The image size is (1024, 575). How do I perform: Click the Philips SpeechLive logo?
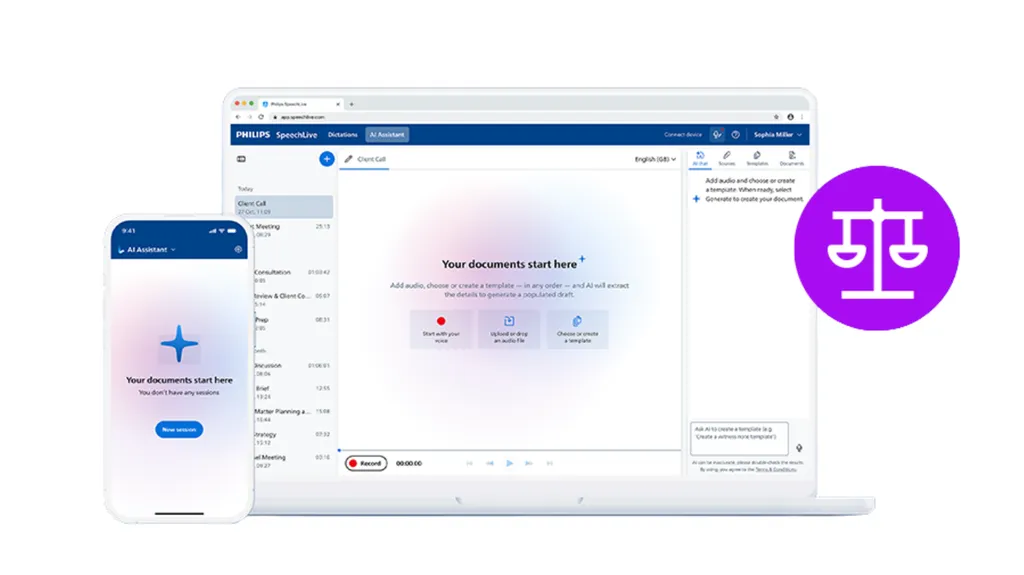click(276, 135)
